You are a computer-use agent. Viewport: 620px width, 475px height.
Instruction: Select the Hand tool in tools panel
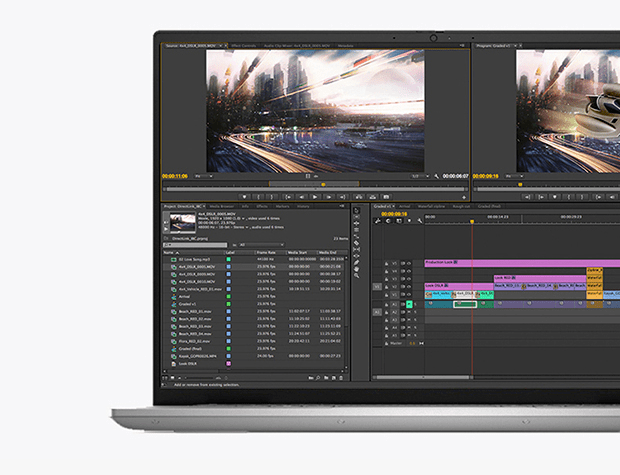(356, 269)
